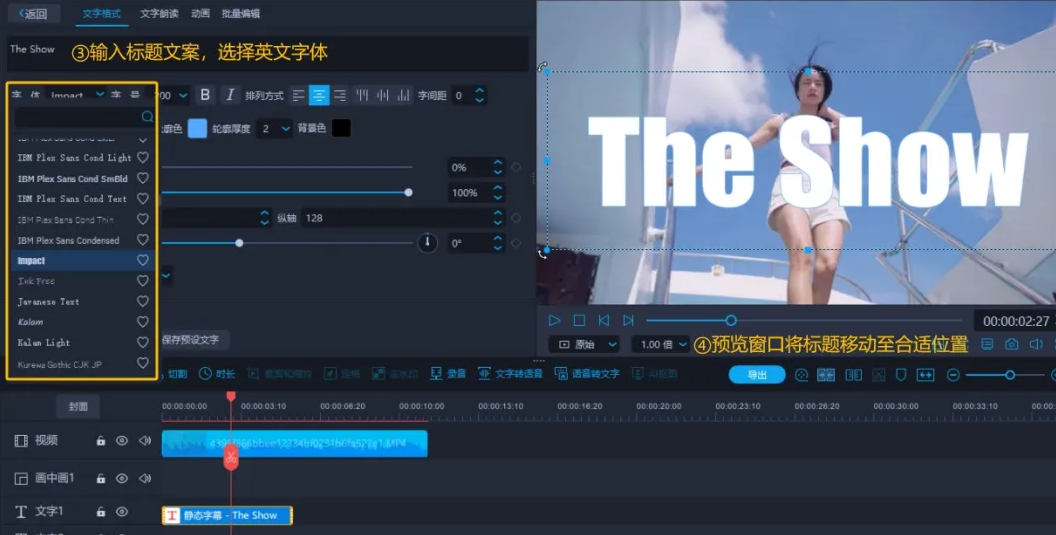Click the rotation dial icon
Image resolution: width=1056 pixels, height=535 pixels.
point(428,243)
